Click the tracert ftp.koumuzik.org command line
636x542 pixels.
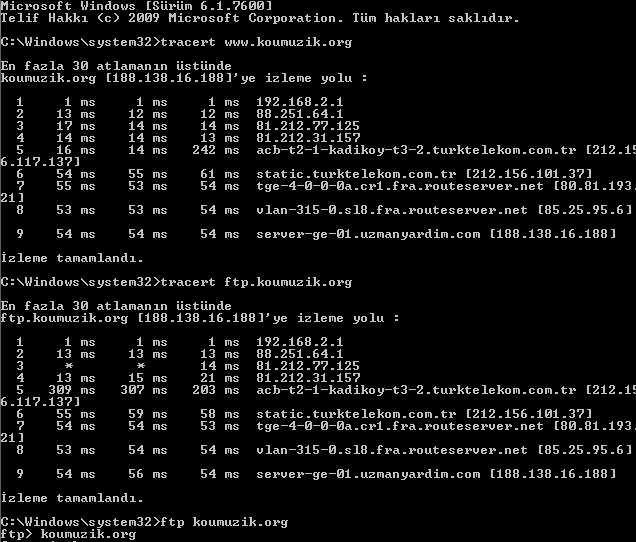176,282
